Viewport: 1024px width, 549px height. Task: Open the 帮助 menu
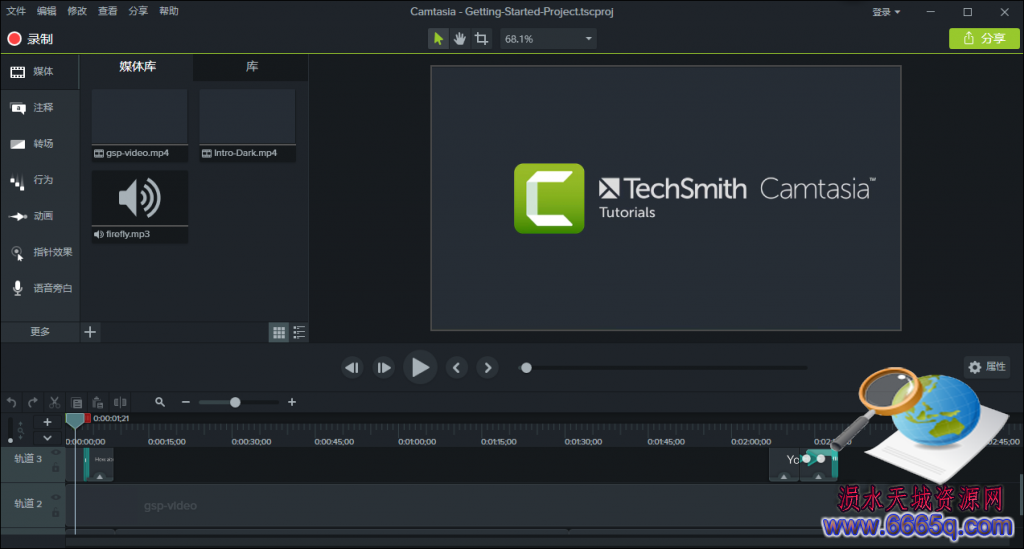(168, 11)
